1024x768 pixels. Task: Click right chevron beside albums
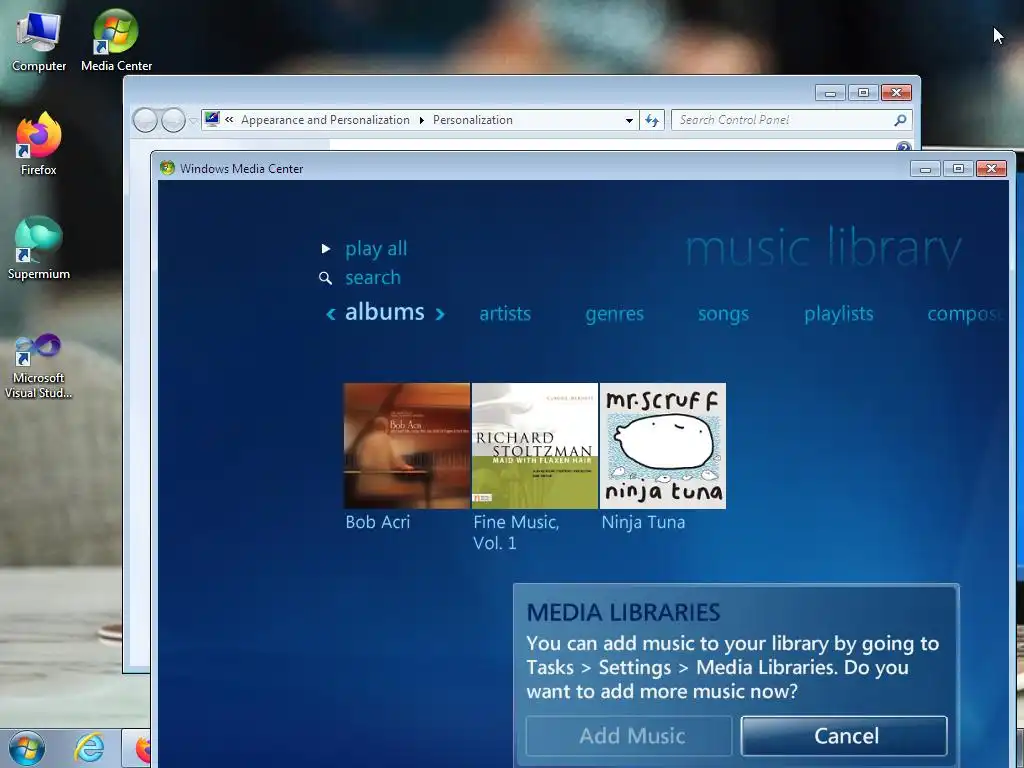tap(440, 314)
